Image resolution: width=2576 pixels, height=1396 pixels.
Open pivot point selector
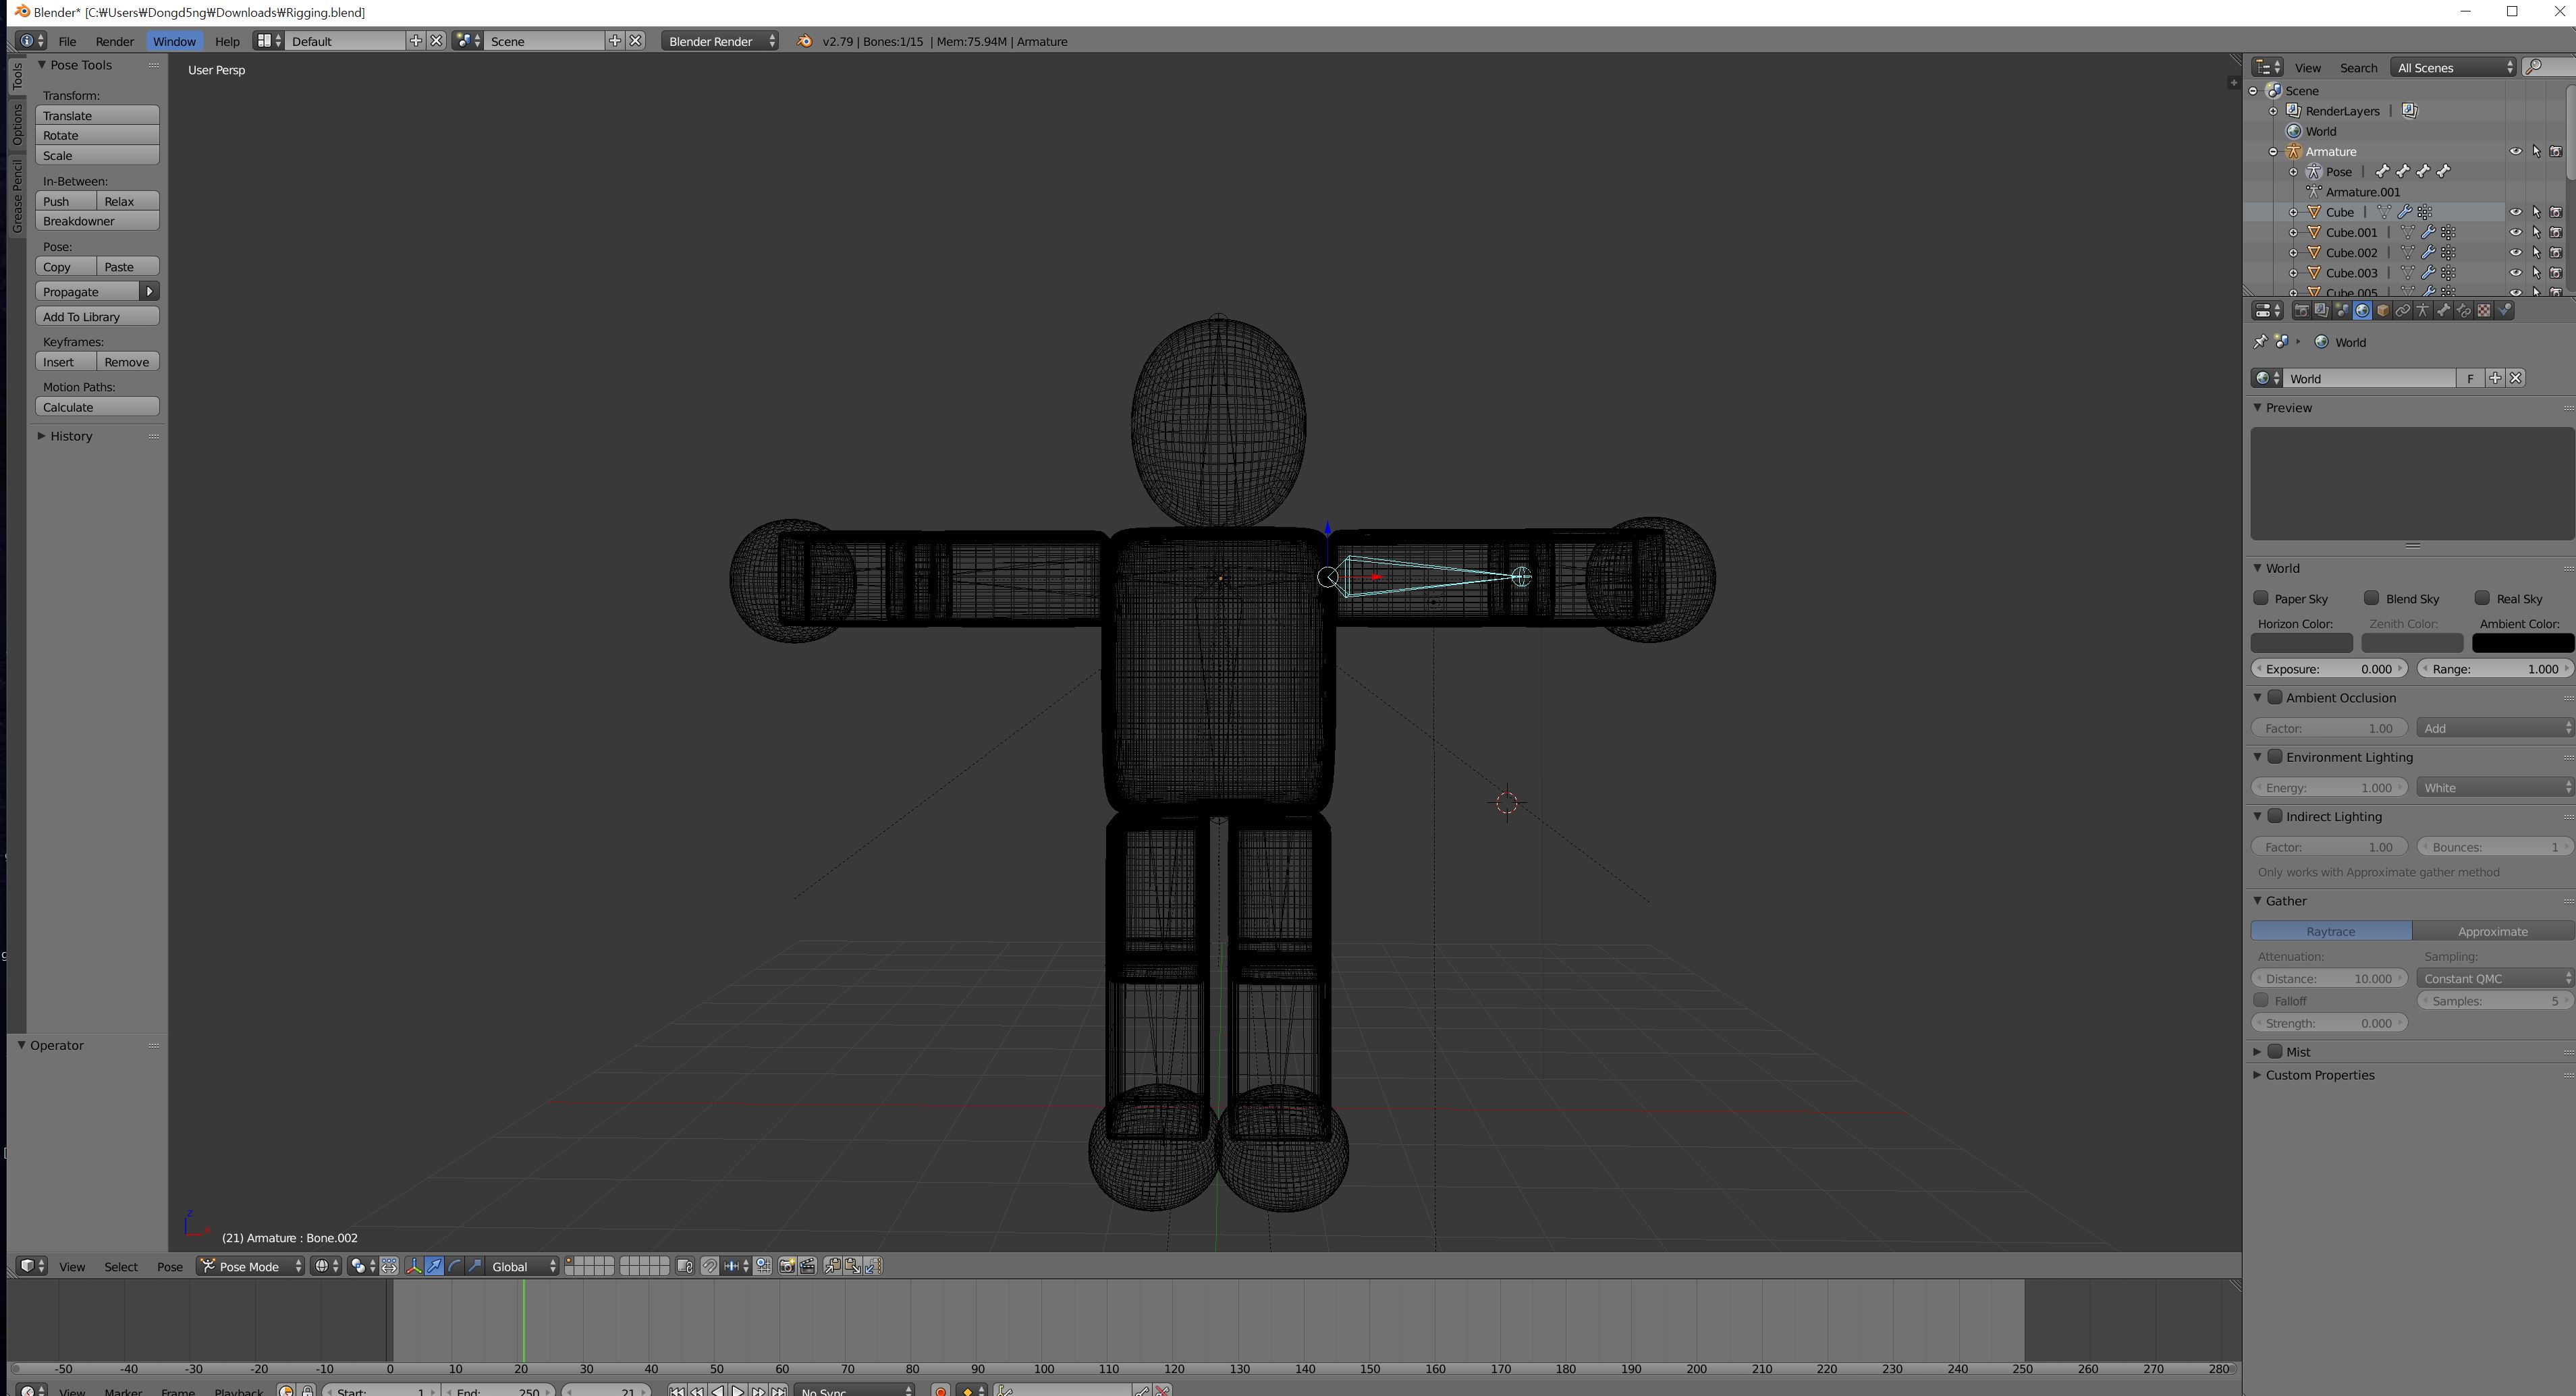click(362, 1266)
